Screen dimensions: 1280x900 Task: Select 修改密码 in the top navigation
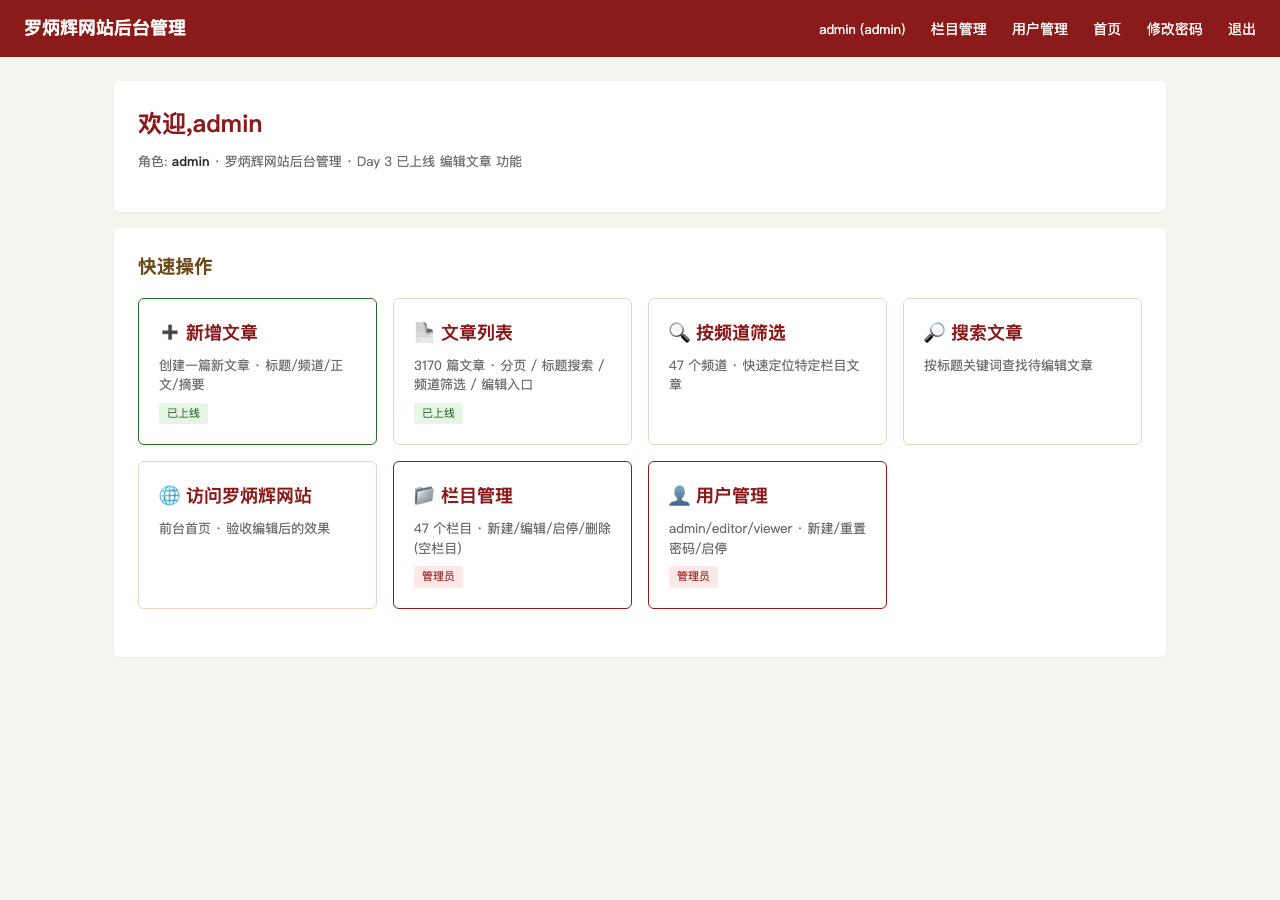coord(1175,29)
